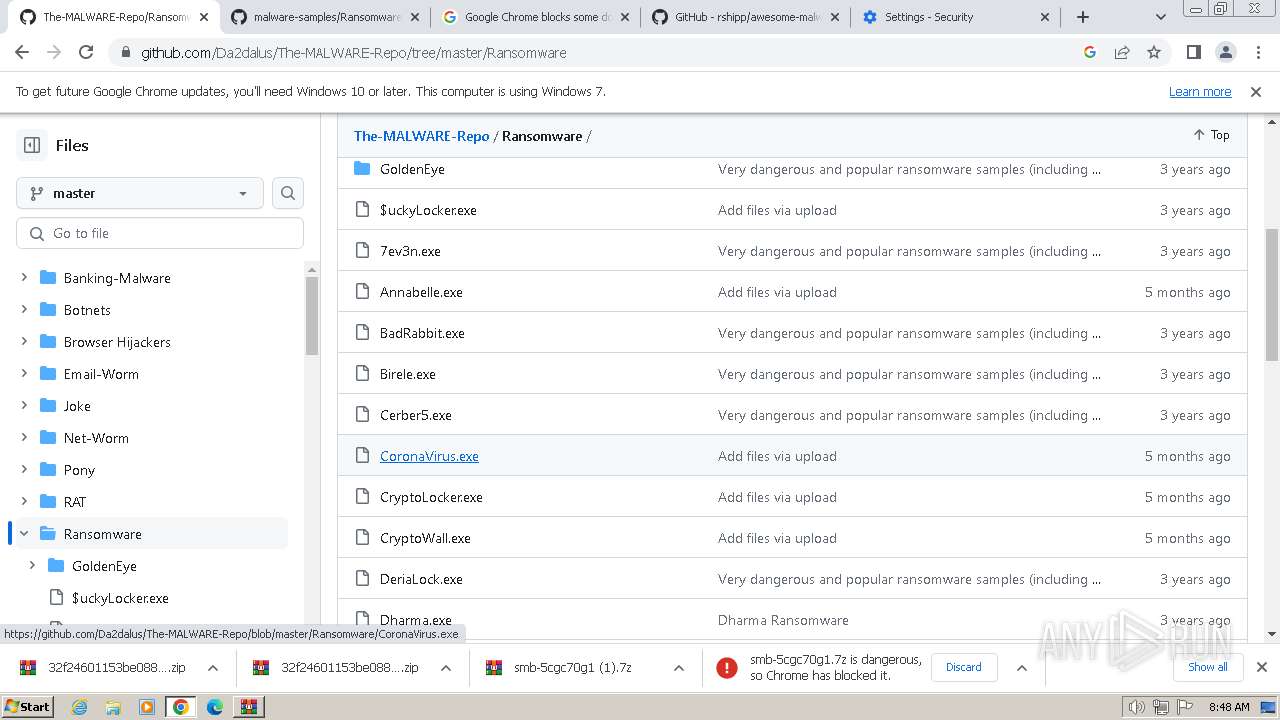Click the search files magnifier button
Viewport: 1280px width, 720px height.
288,193
